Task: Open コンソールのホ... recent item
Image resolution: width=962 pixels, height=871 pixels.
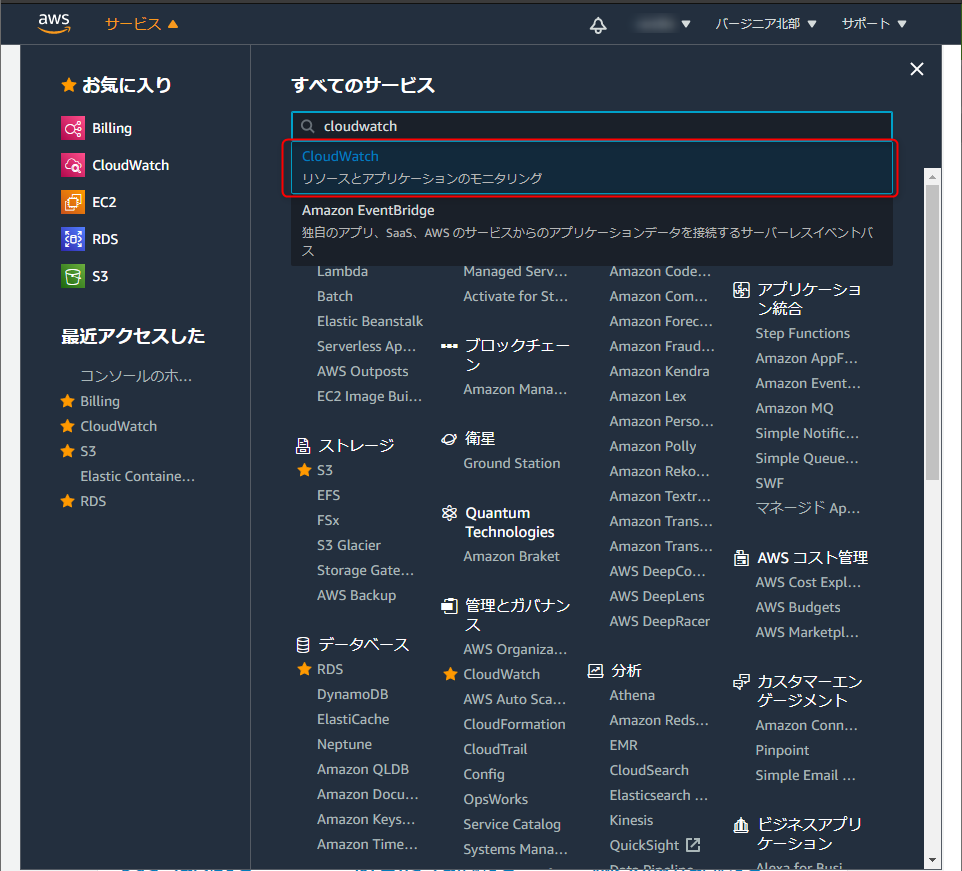Action: 136,376
